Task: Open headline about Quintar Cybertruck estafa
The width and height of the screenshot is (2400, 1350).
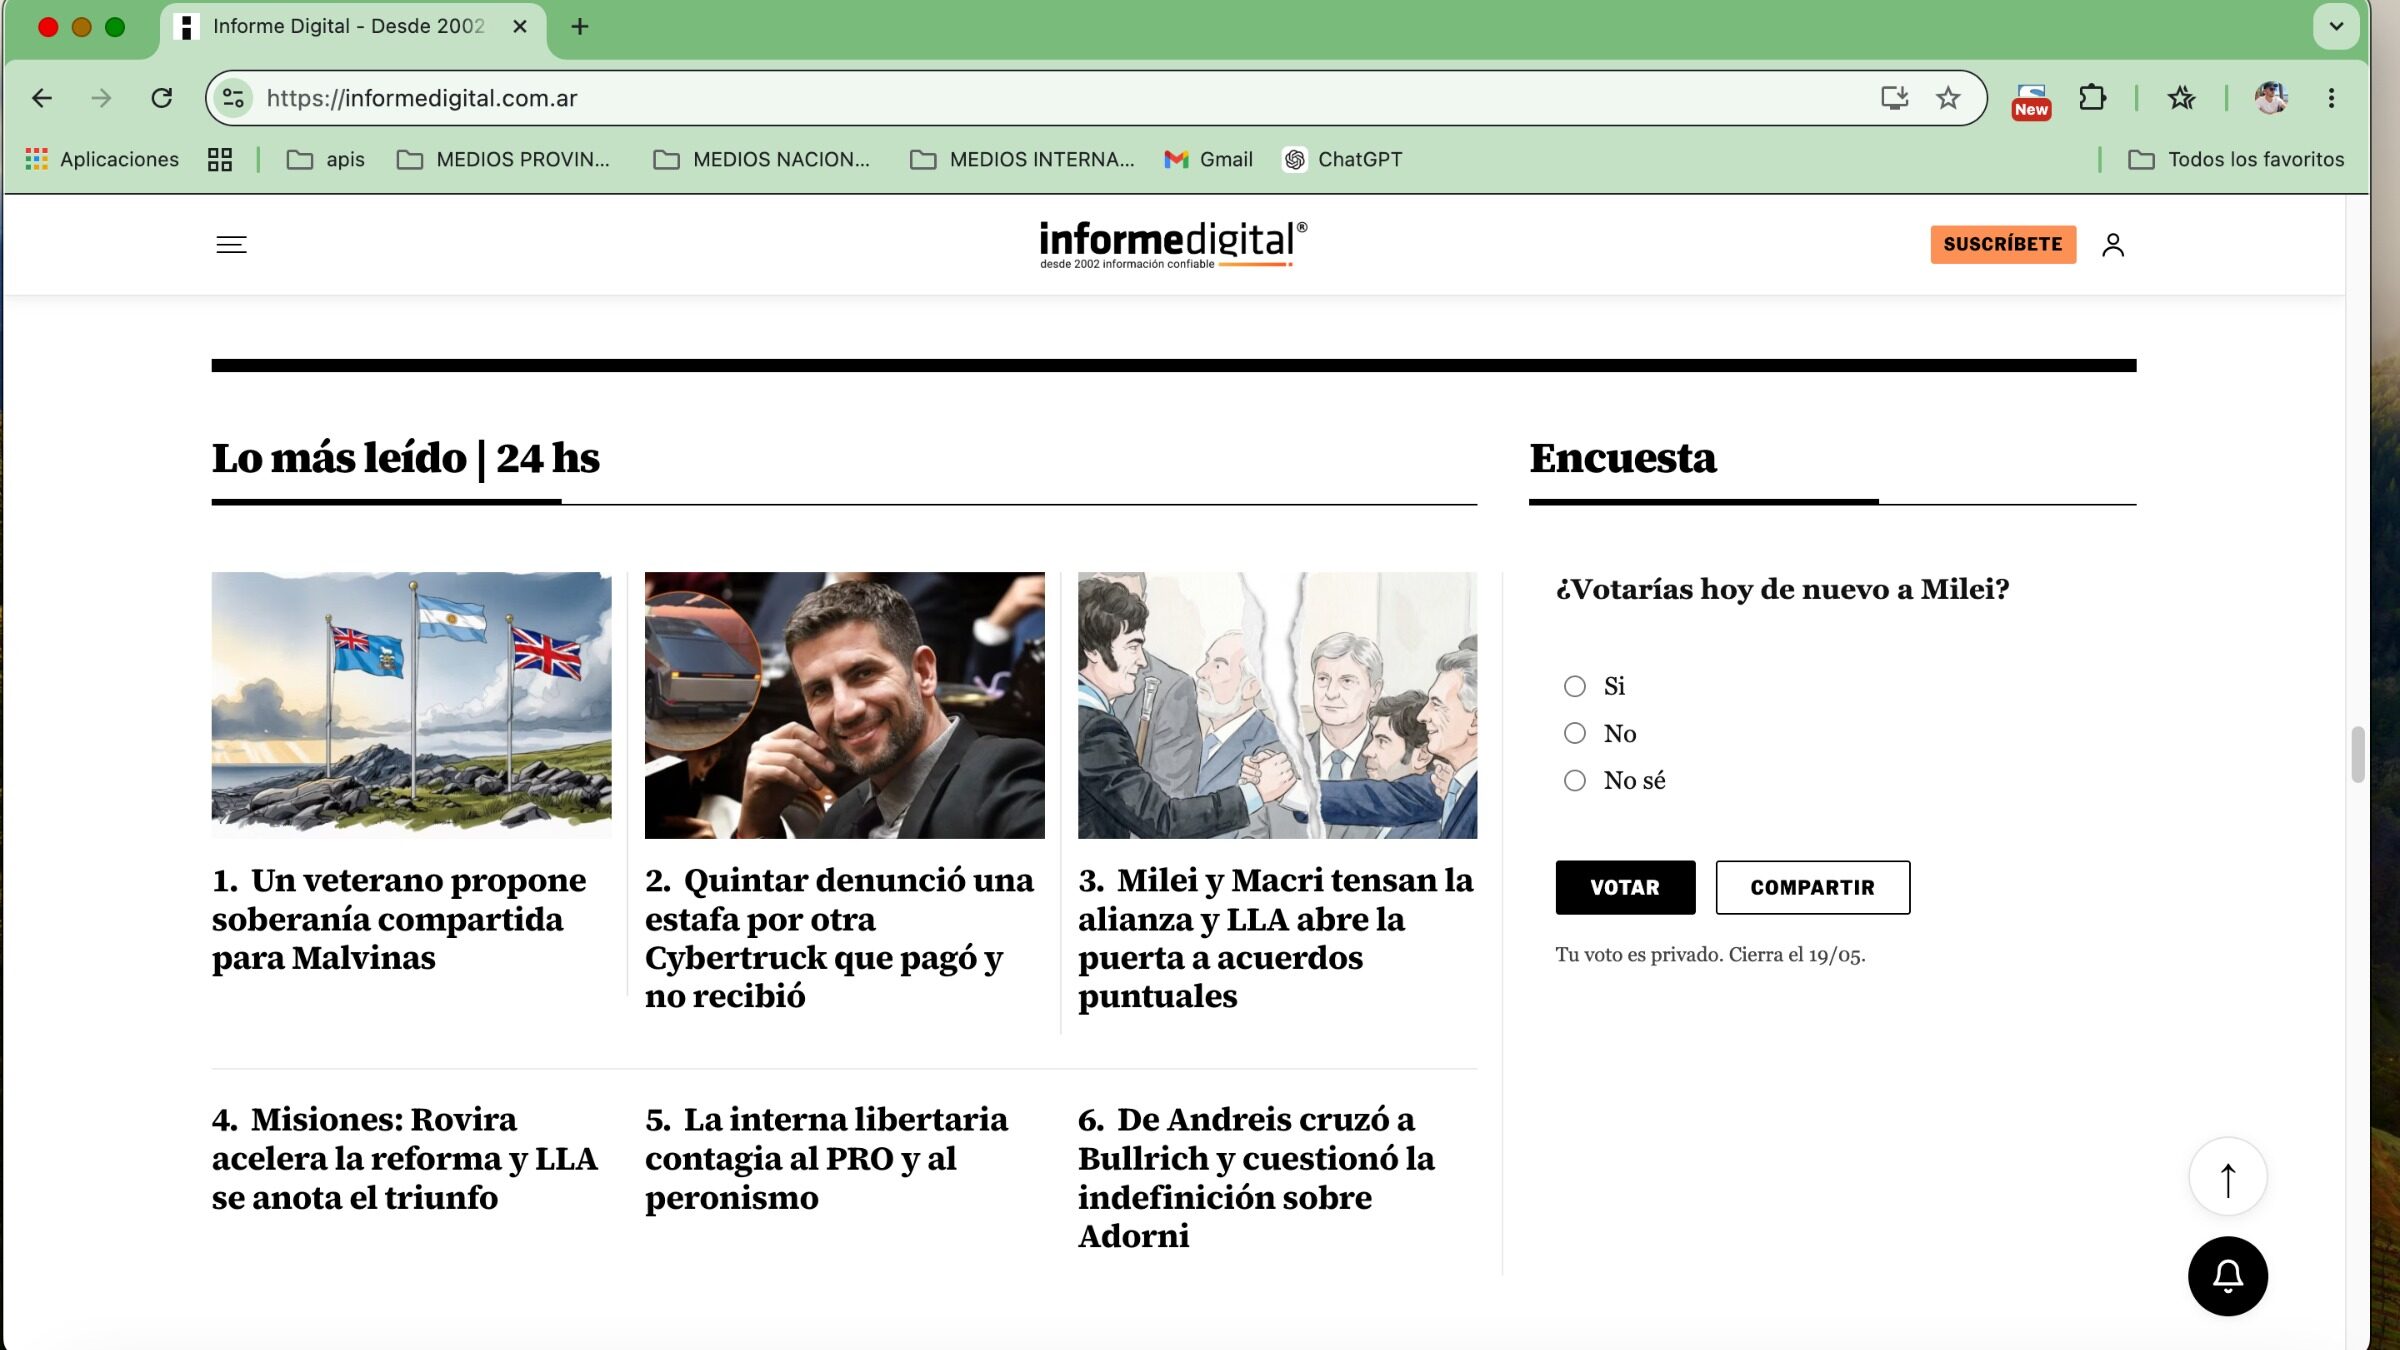Action: [x=840, y=938]
